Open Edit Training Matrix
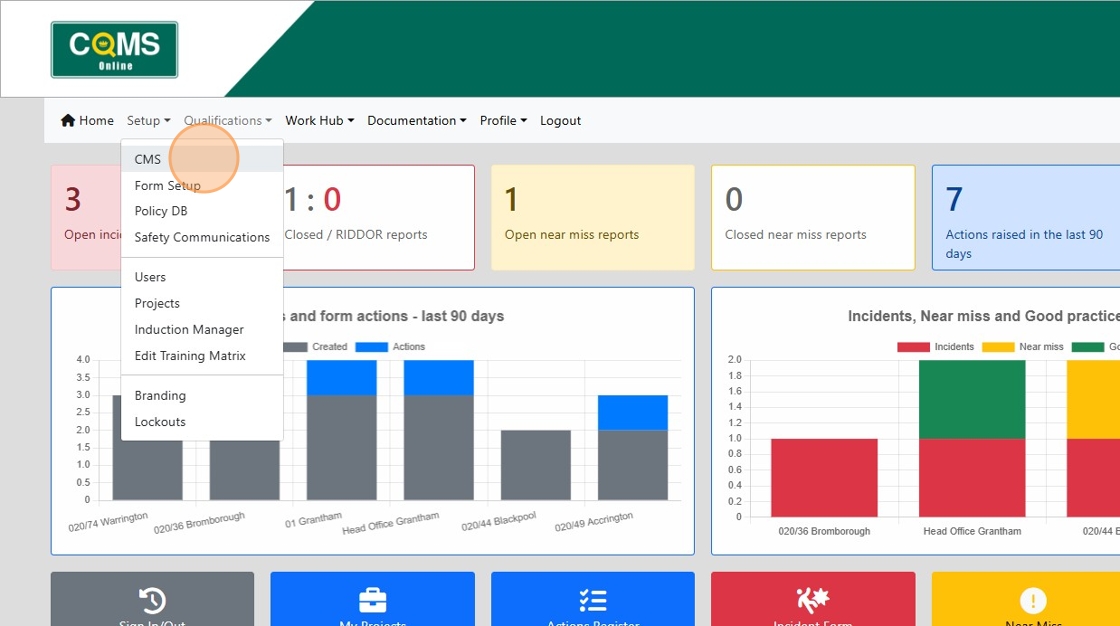This screenshot has width=1120, height=626. (x=190, y=355)
